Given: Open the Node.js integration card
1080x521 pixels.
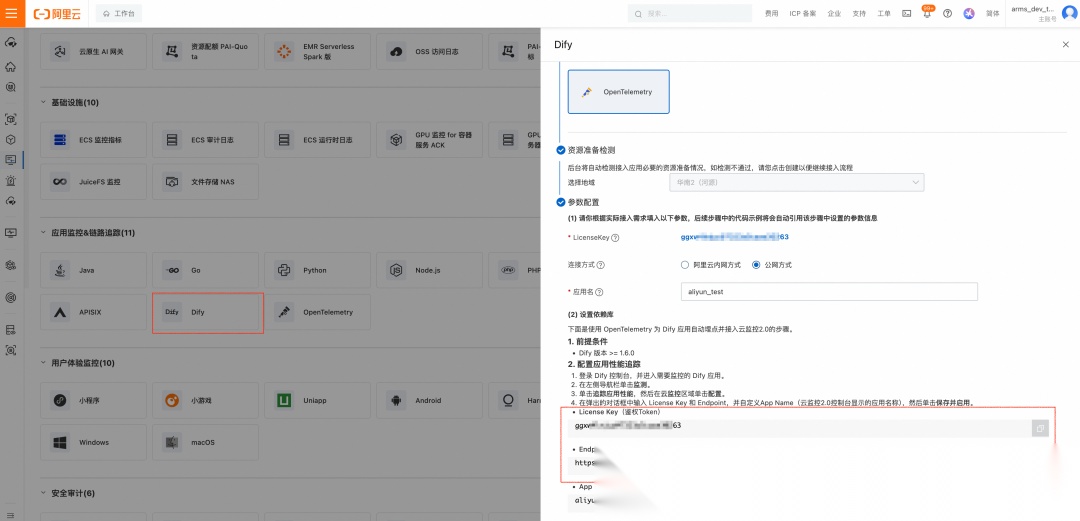Looking at the screenshot, I should pos(429,270).
